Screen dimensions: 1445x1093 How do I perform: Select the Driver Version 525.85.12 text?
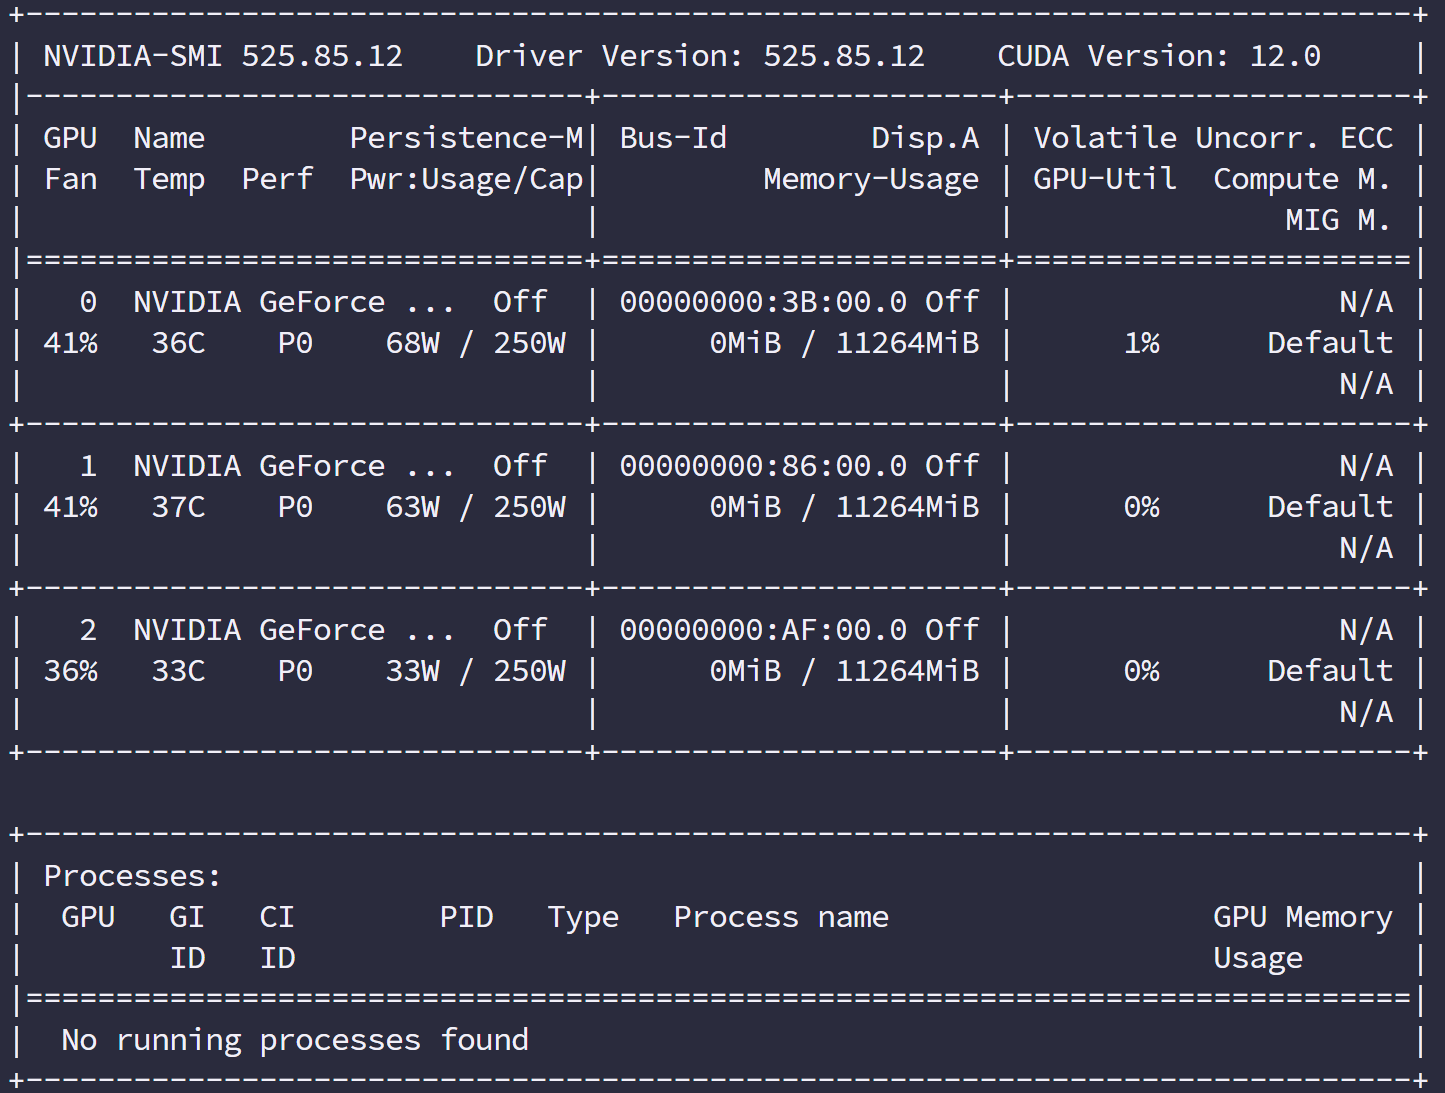tap(700, 56)
